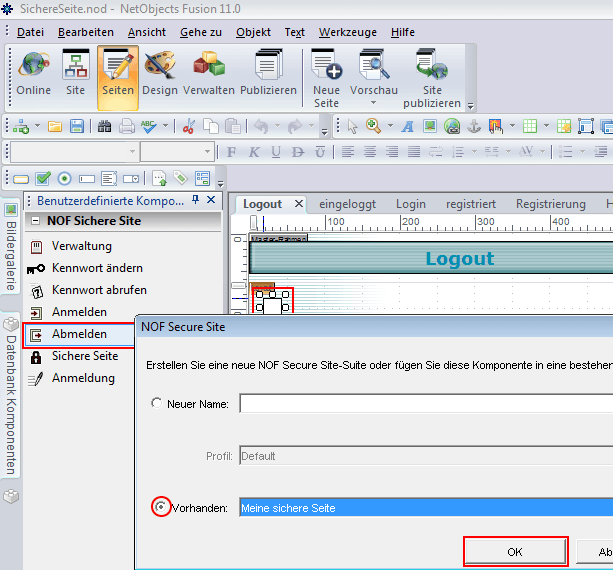The image size is (613, 570).
Task: Collapse NOF Sichere Site group
Action: pos(35,221)
